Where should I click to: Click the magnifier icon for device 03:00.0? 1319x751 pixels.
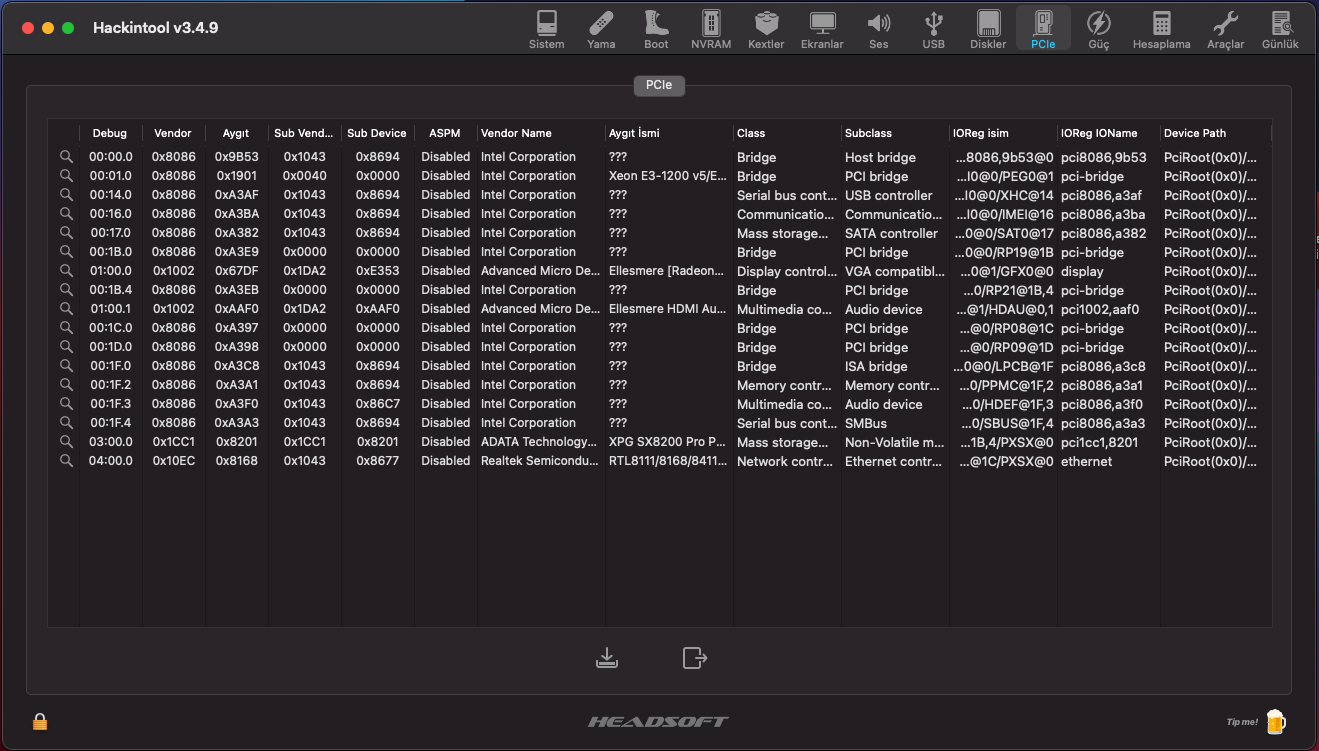66,442
